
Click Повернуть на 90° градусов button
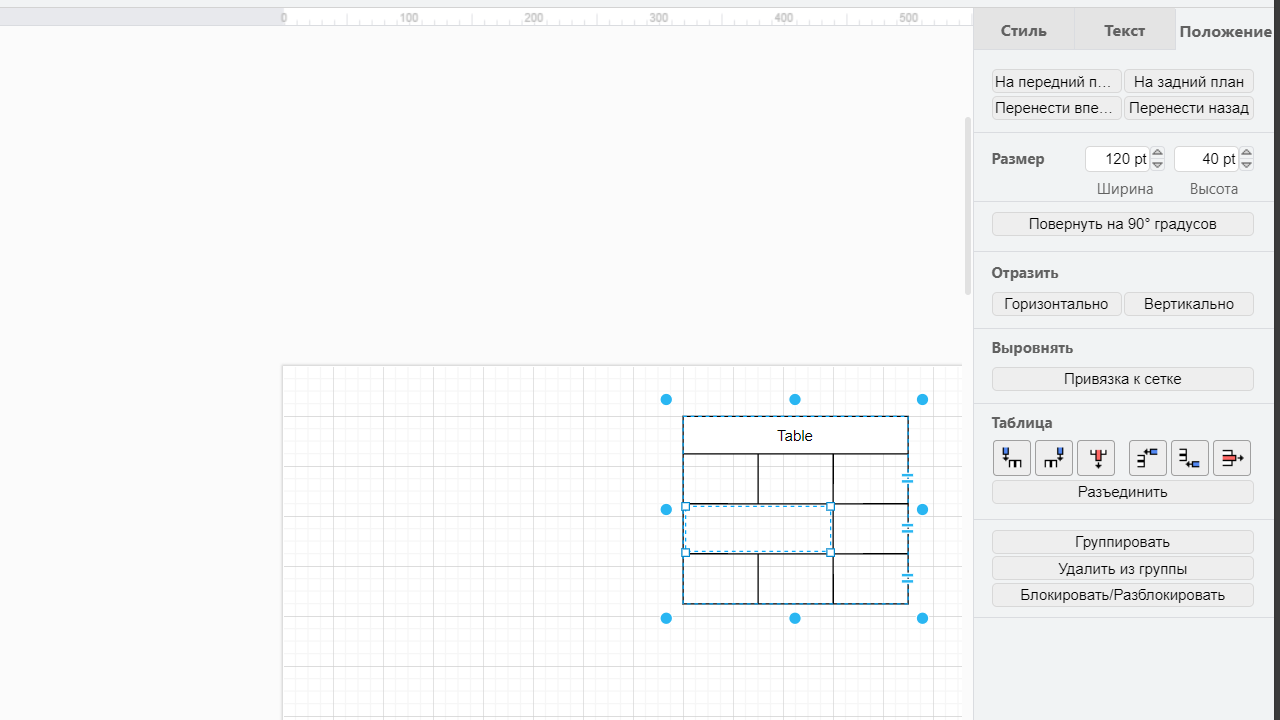point(1122,224)
